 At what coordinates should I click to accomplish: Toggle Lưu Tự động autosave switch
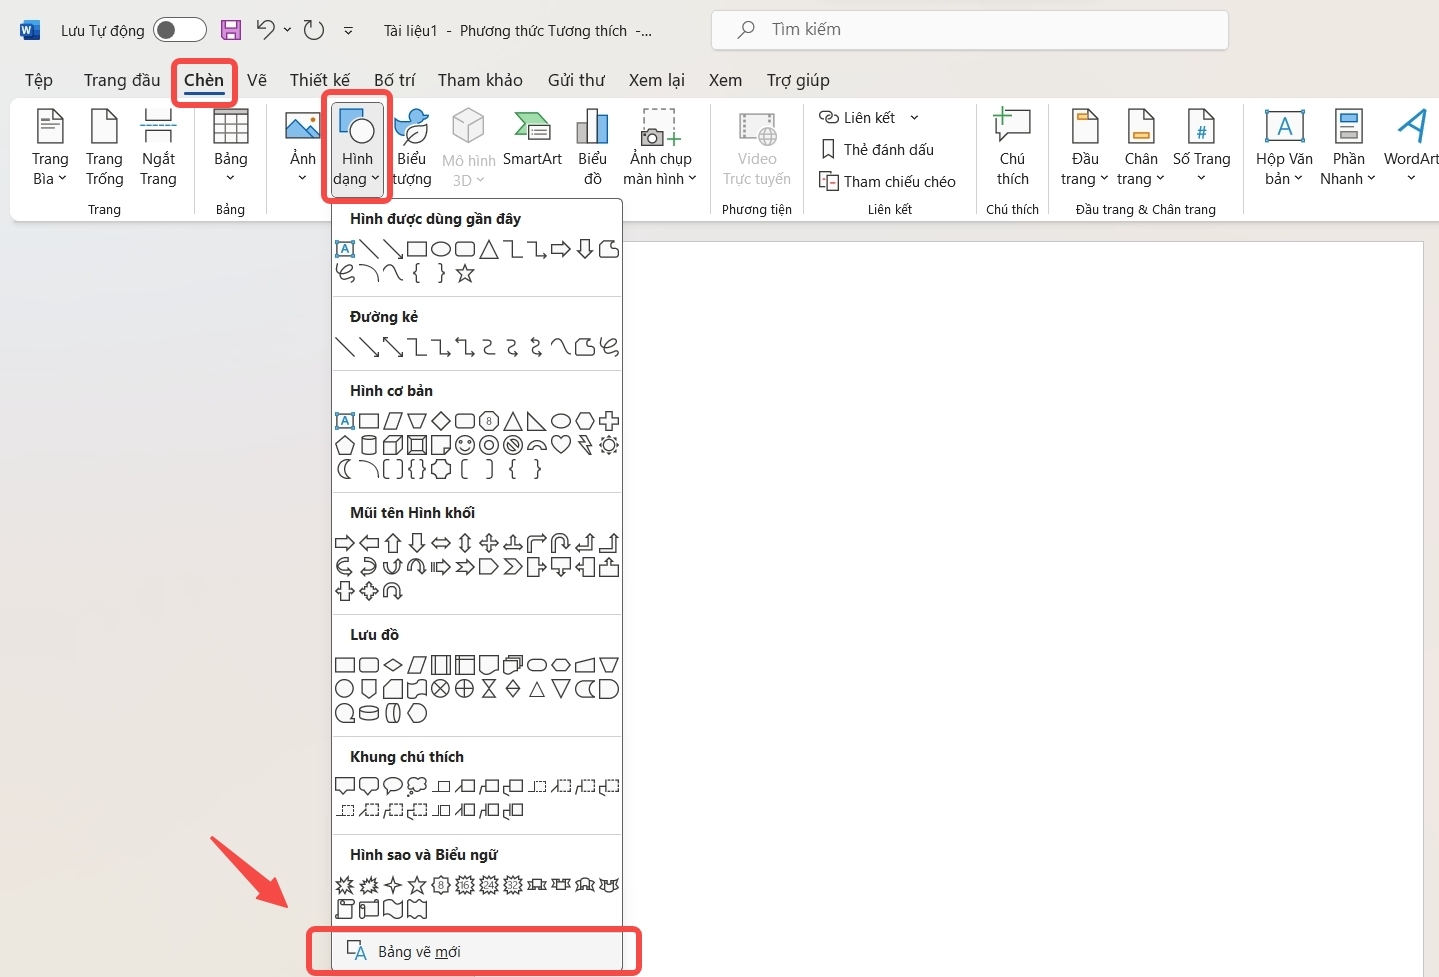point(180,30)
